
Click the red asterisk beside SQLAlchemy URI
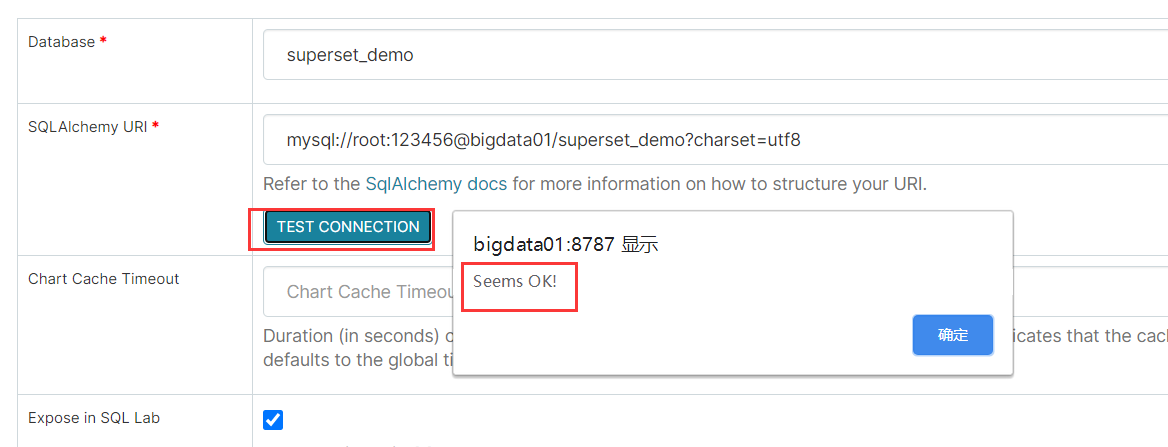pyautogui.click(x=155, y=126)
